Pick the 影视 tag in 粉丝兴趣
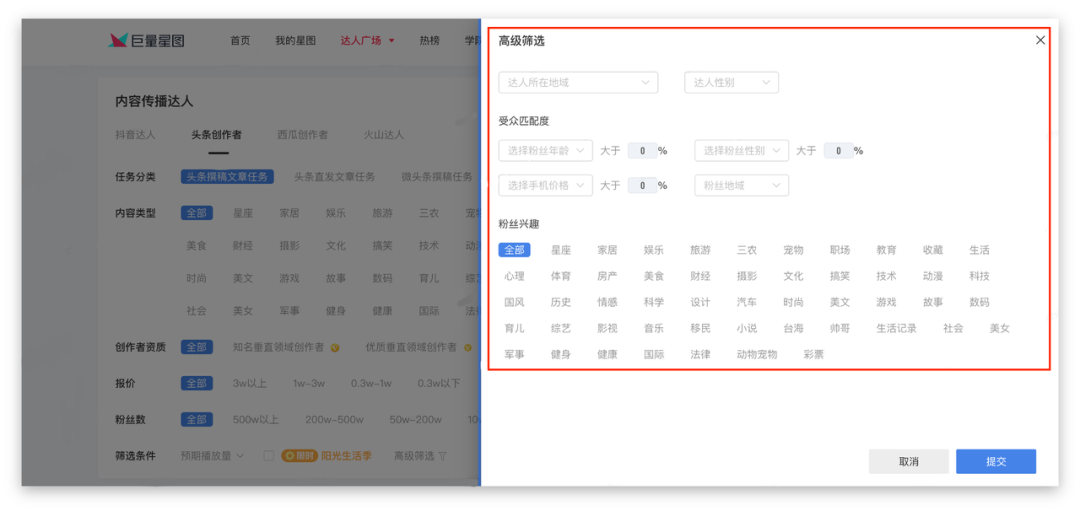1080x511 pixels. [608, 328]
